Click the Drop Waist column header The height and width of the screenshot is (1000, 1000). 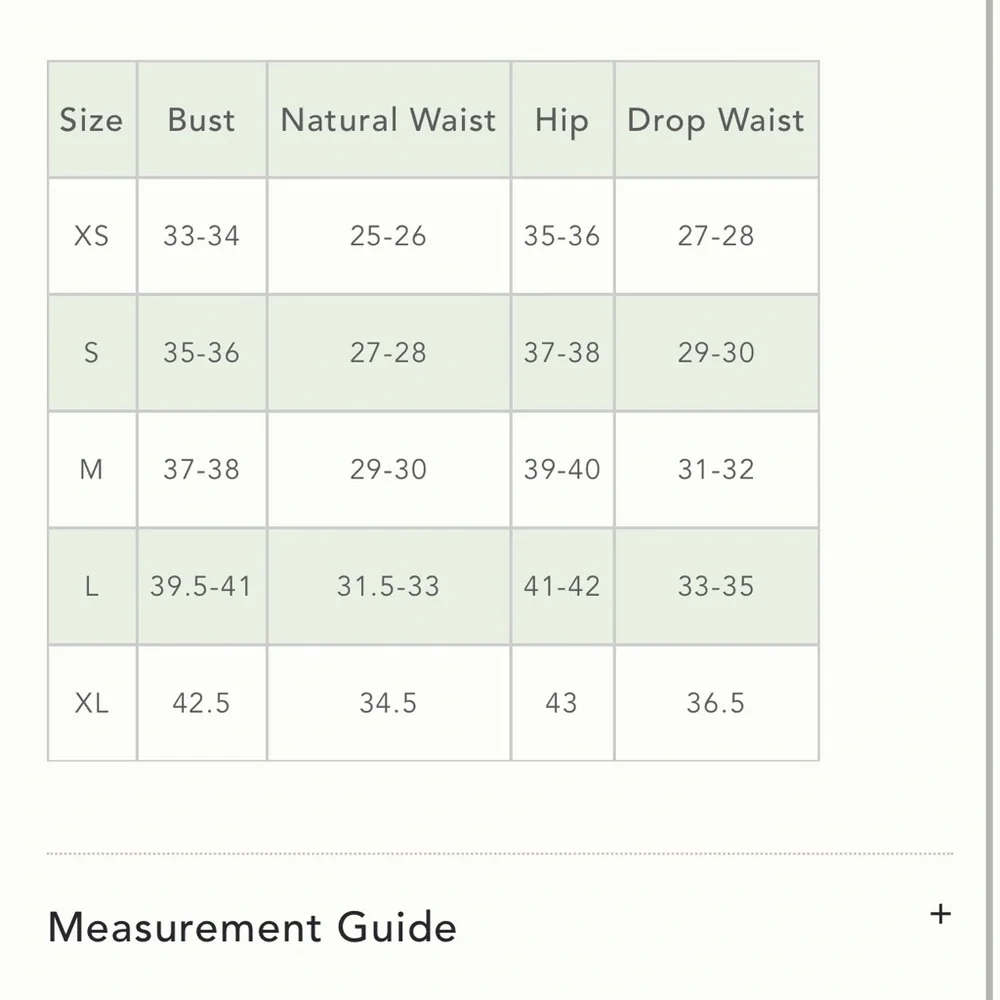pyautogui.click(x=716, y=121)
